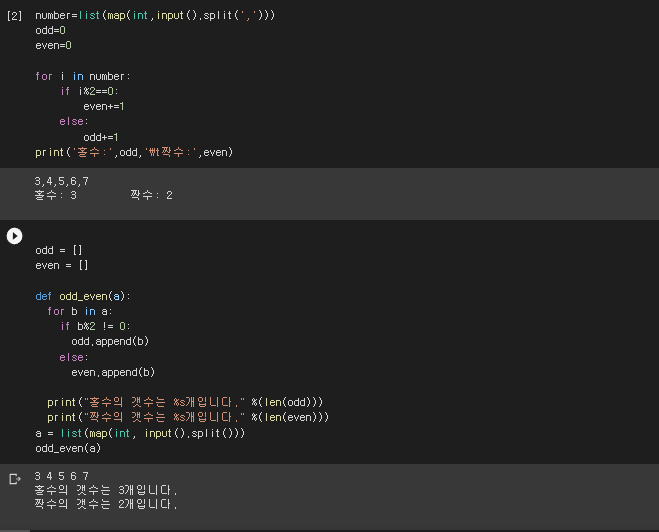The height and width of the screenshot is (532, 659).
Task: Click the print line containing len(odd)
Action: coord(185,402)
